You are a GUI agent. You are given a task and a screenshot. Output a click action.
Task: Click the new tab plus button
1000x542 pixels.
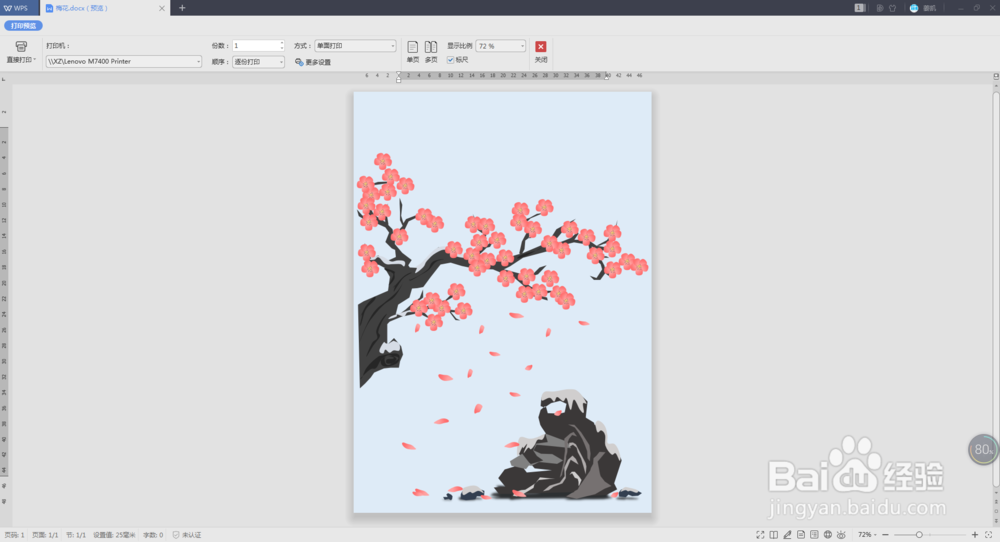pyautogui.click(x=182, y=8)
